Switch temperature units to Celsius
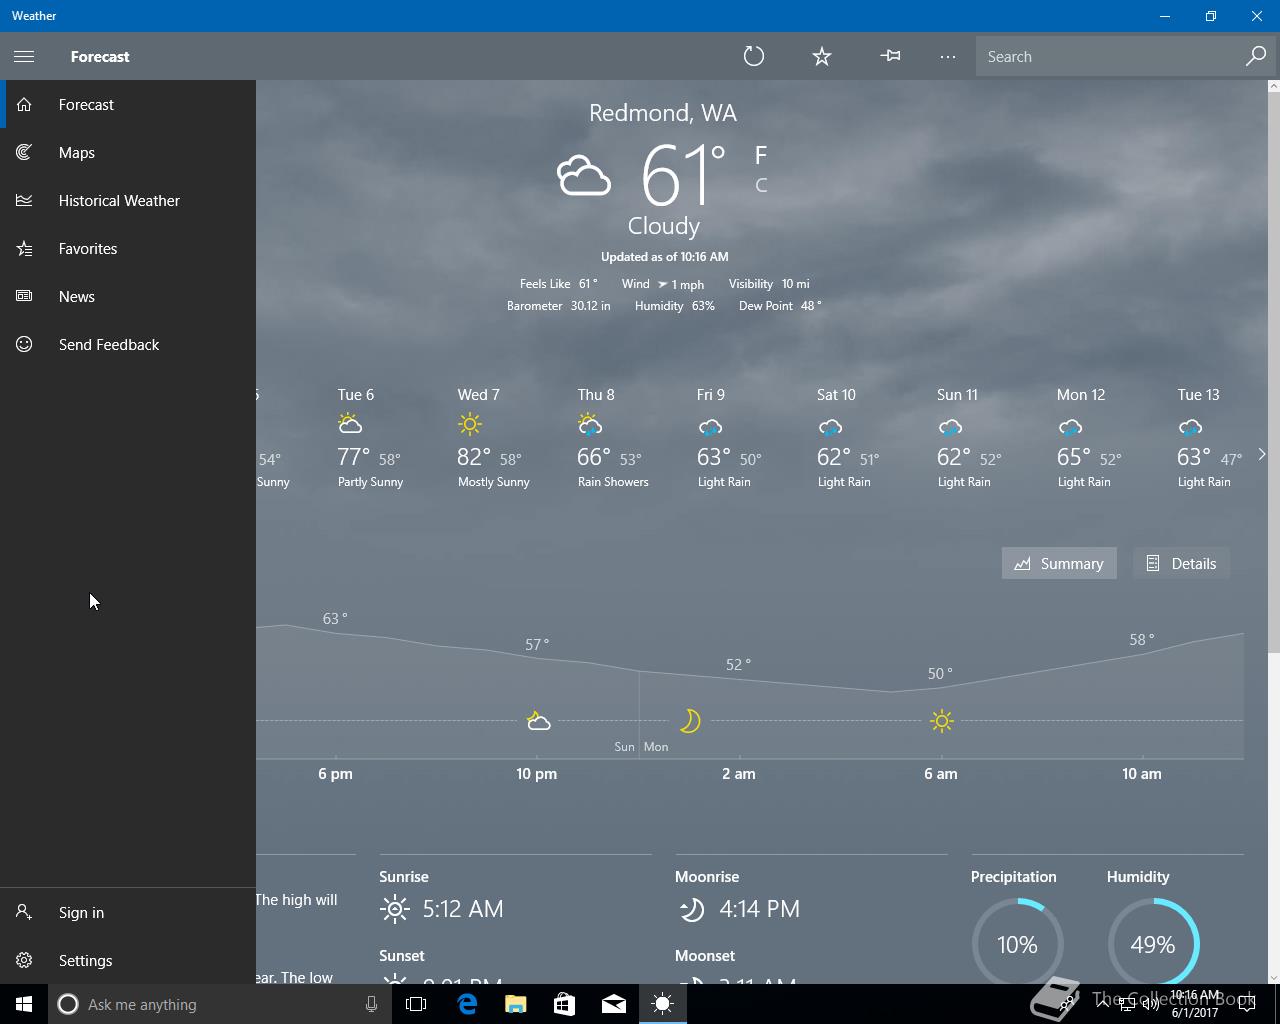 761,185
